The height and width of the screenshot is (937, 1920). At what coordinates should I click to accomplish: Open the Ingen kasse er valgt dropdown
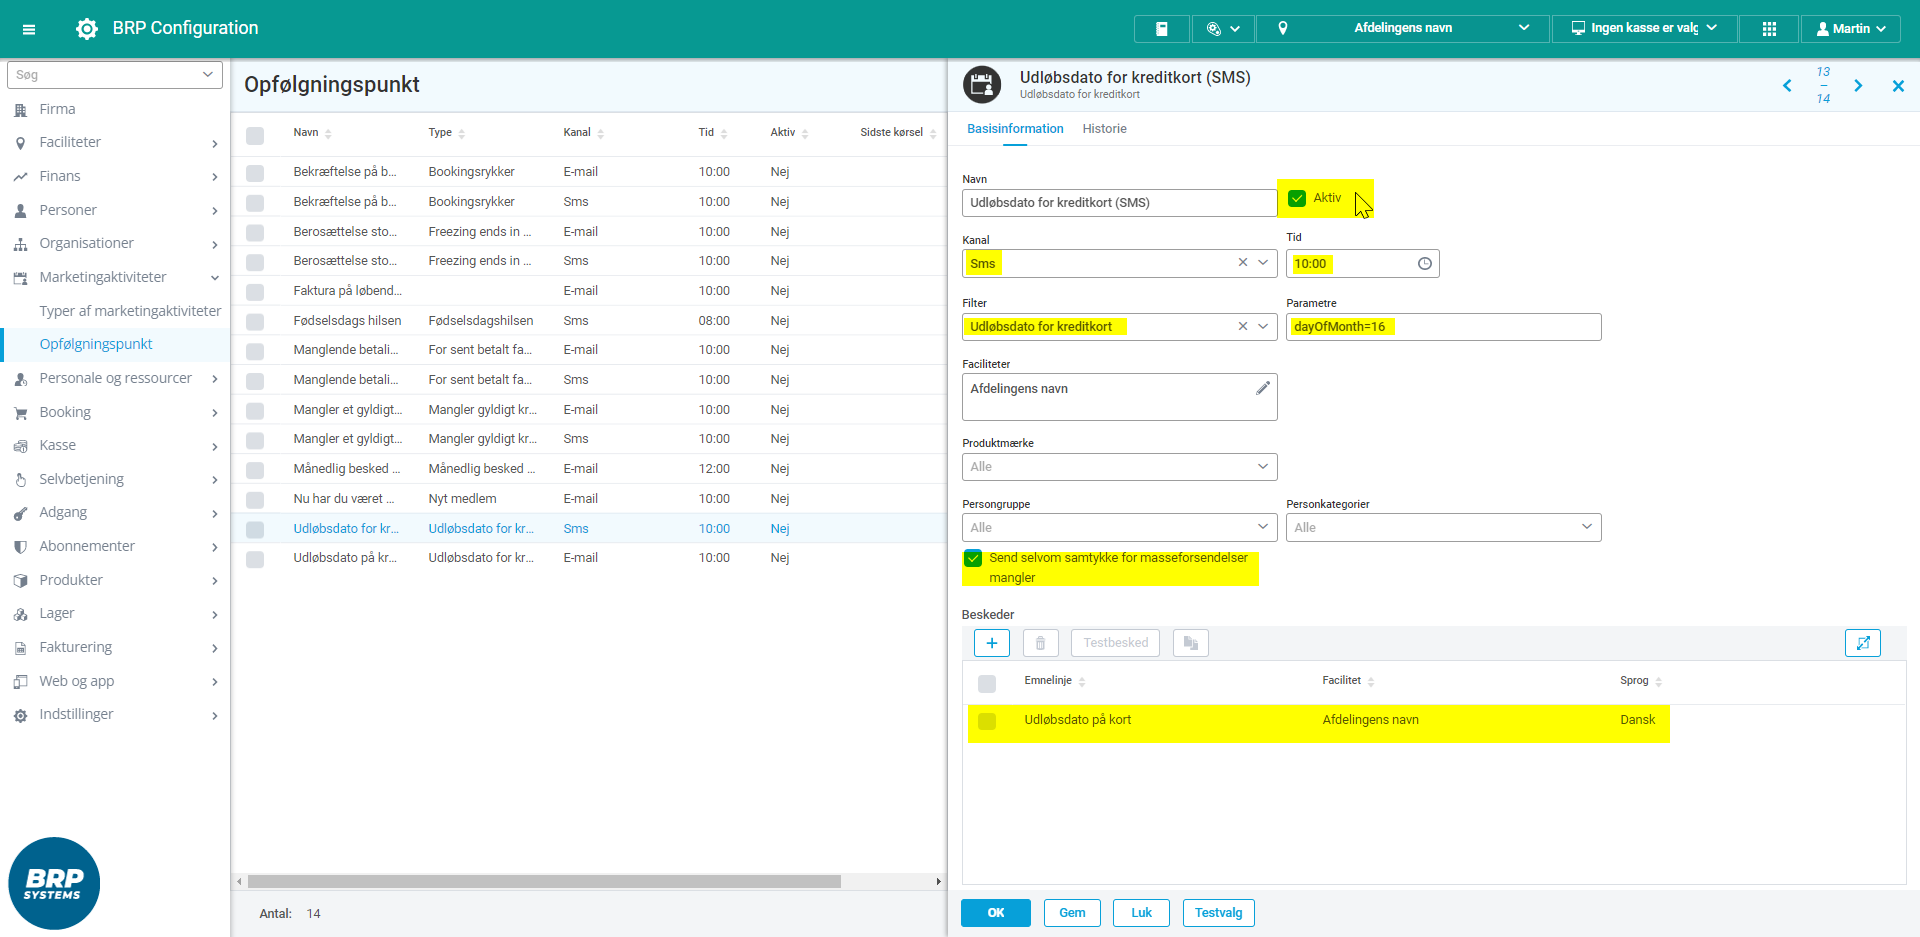coord(1644,29)
